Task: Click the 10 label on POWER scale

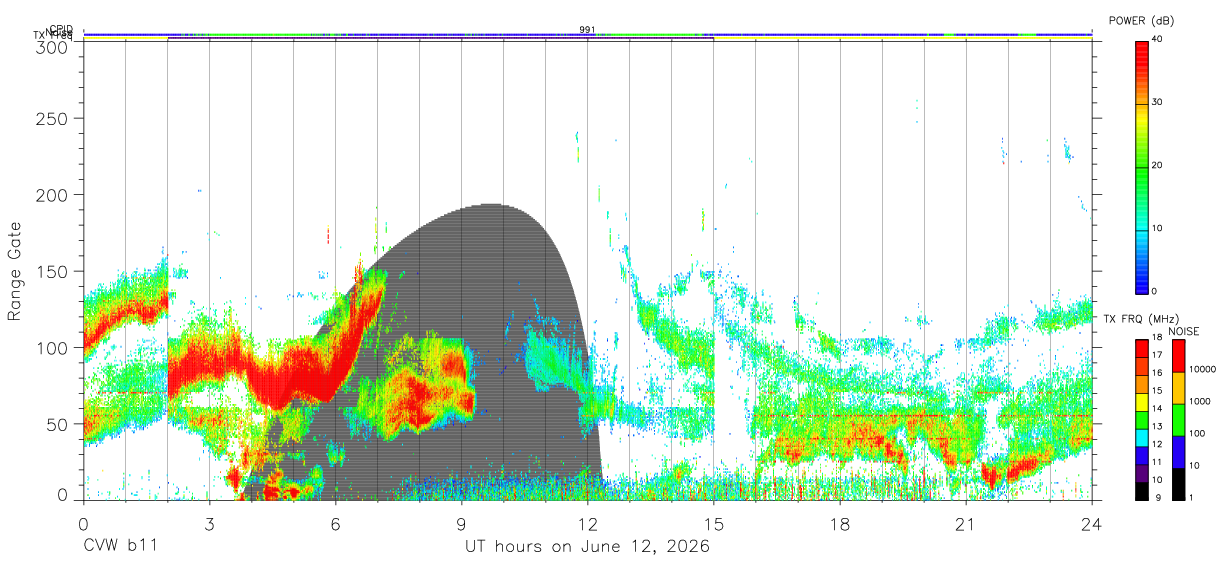Action: (x=1157, y=228)
